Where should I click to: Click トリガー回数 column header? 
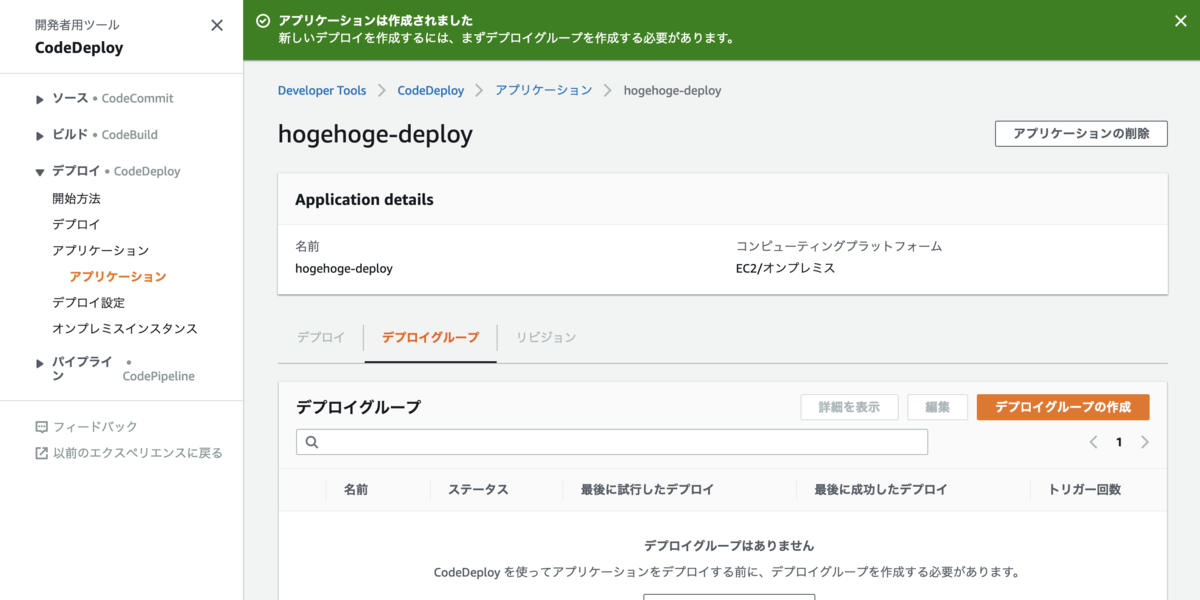[x=1085, y=490]
